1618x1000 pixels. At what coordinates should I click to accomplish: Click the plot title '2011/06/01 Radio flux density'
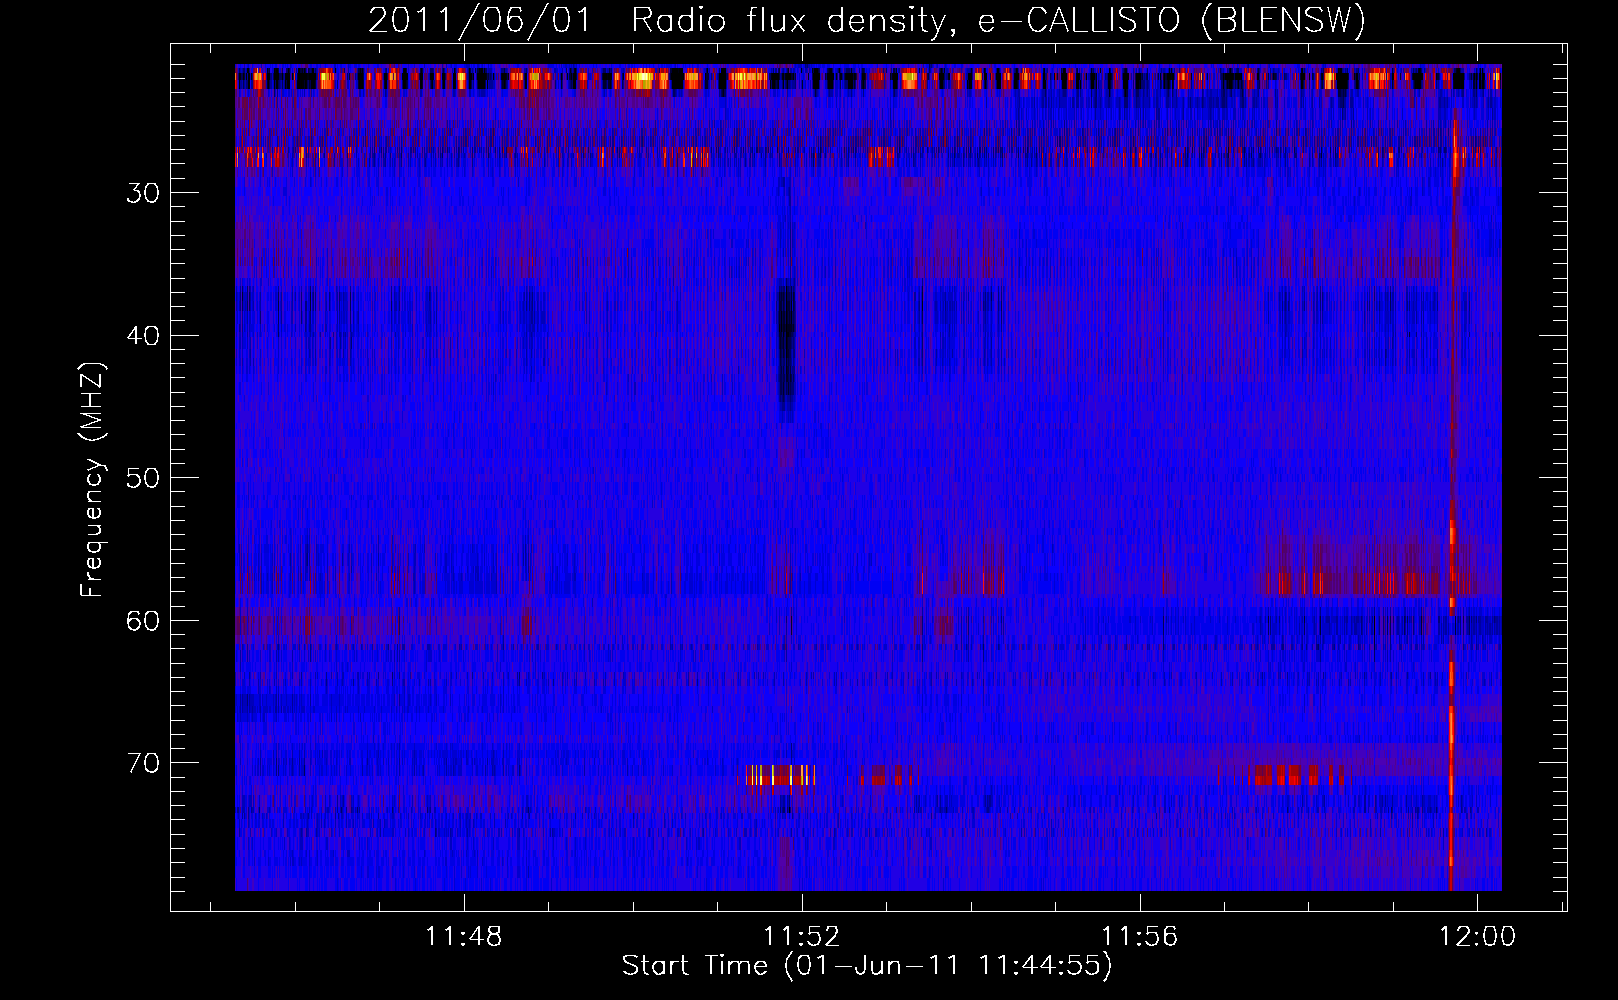[x=867, y=20]
